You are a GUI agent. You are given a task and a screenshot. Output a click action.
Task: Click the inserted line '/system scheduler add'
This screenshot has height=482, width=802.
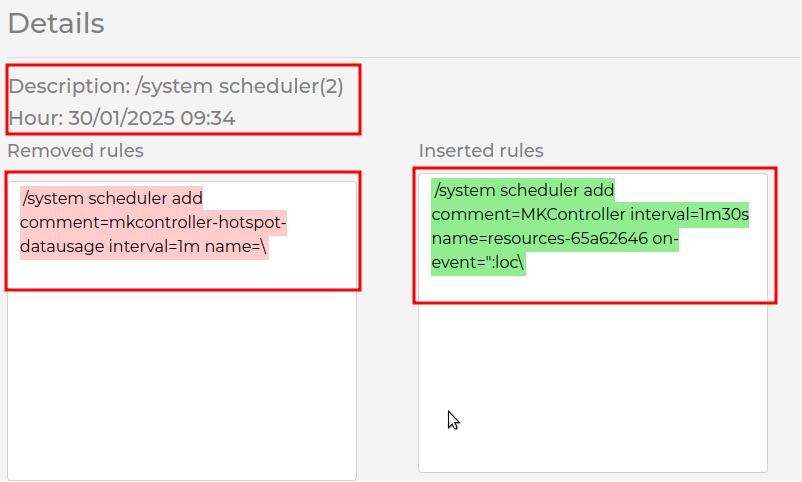524,190
